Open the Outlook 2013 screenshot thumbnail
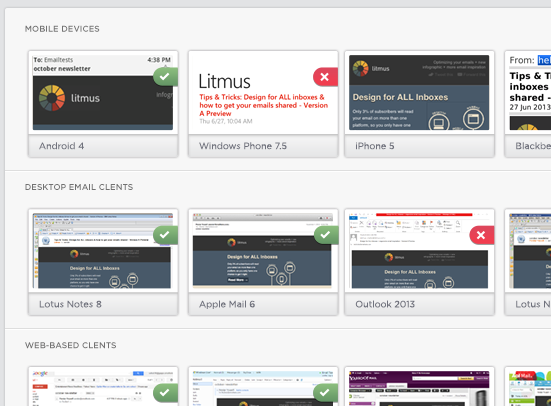The width and height of the screenshot is (551, 406). tap(419, 251)
